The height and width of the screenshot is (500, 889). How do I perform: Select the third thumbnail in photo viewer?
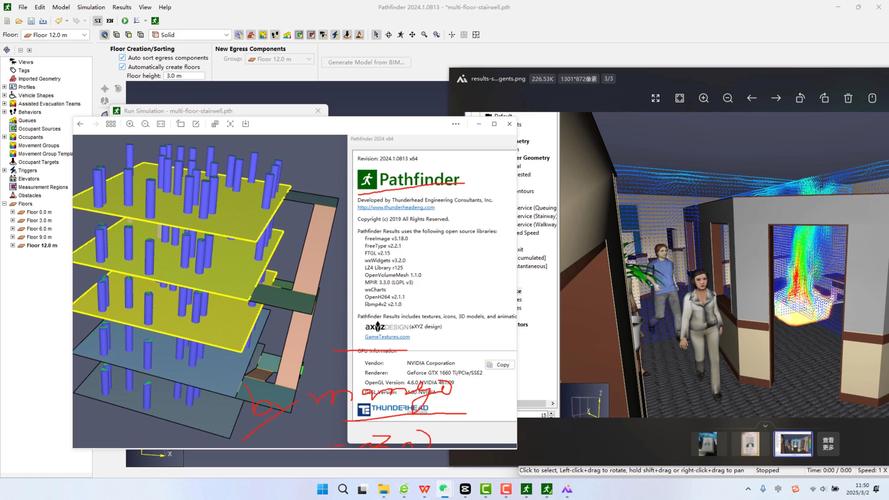pos(793,443)
